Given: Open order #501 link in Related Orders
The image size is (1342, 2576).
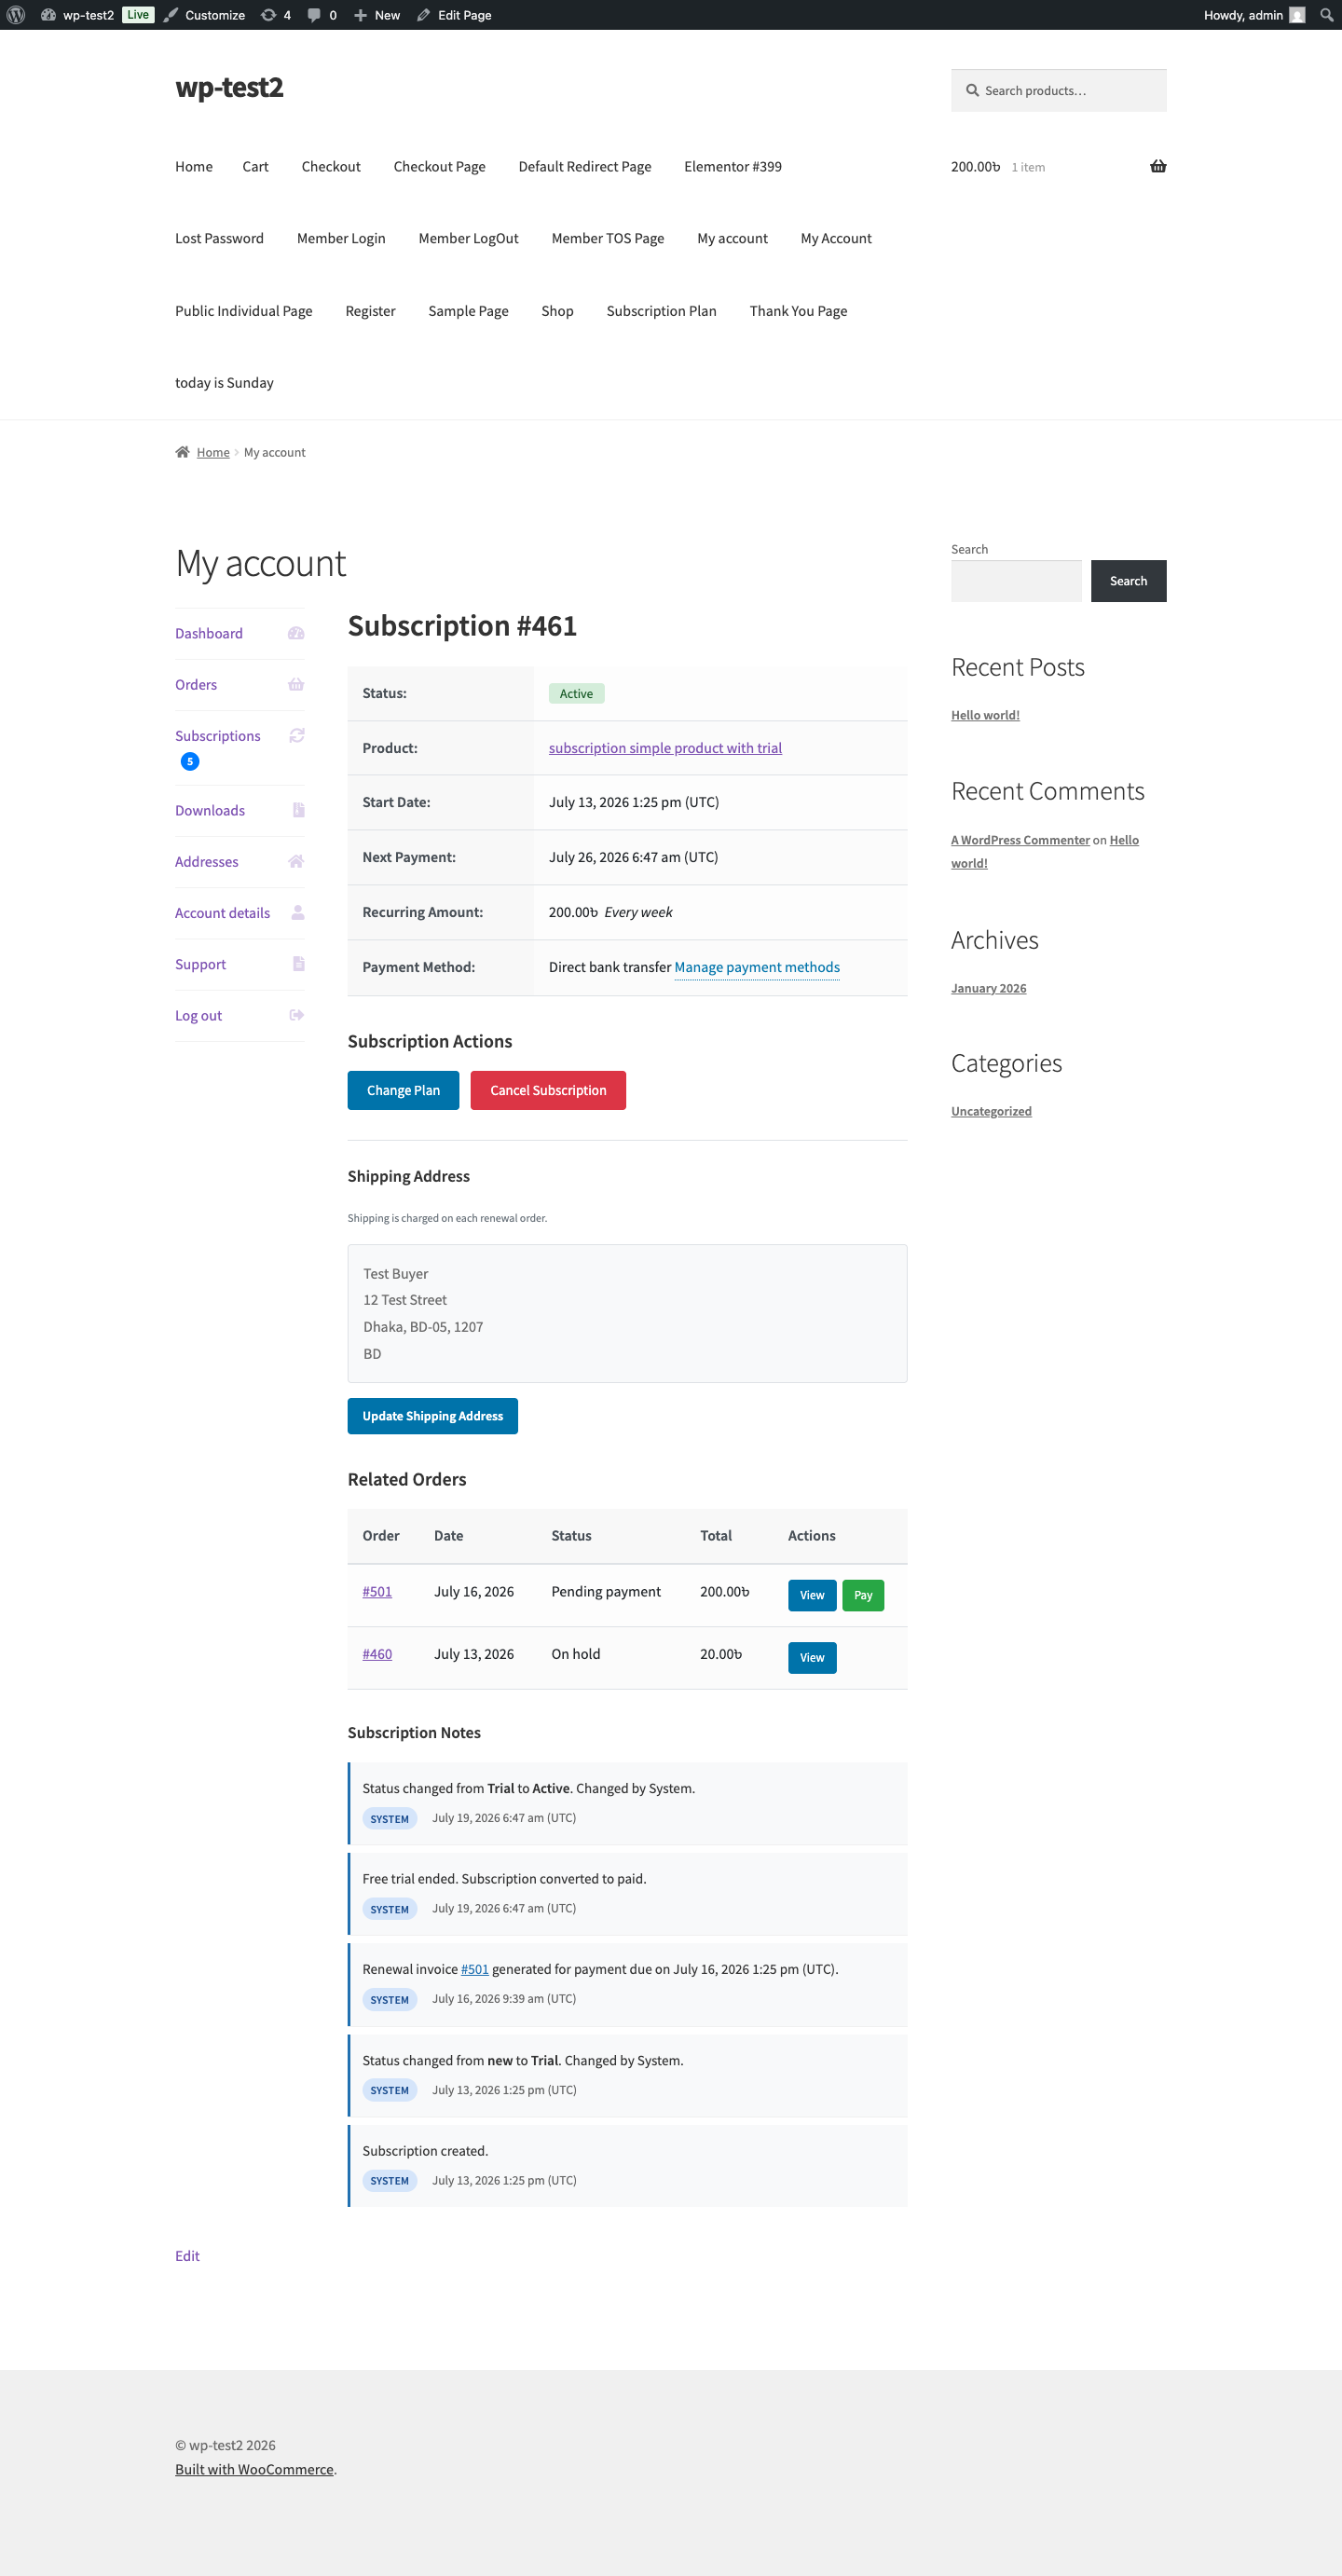Looking at the screenshot, I should tap(377, 1591).
